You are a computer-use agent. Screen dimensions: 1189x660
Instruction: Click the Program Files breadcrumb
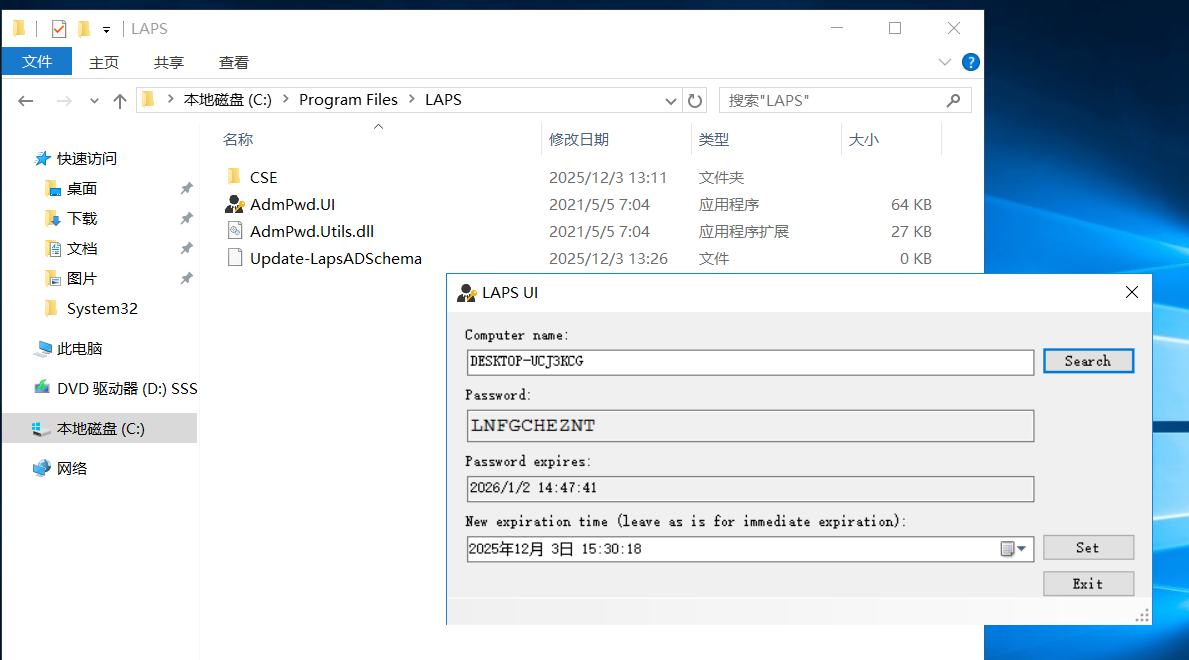(348, 100)
